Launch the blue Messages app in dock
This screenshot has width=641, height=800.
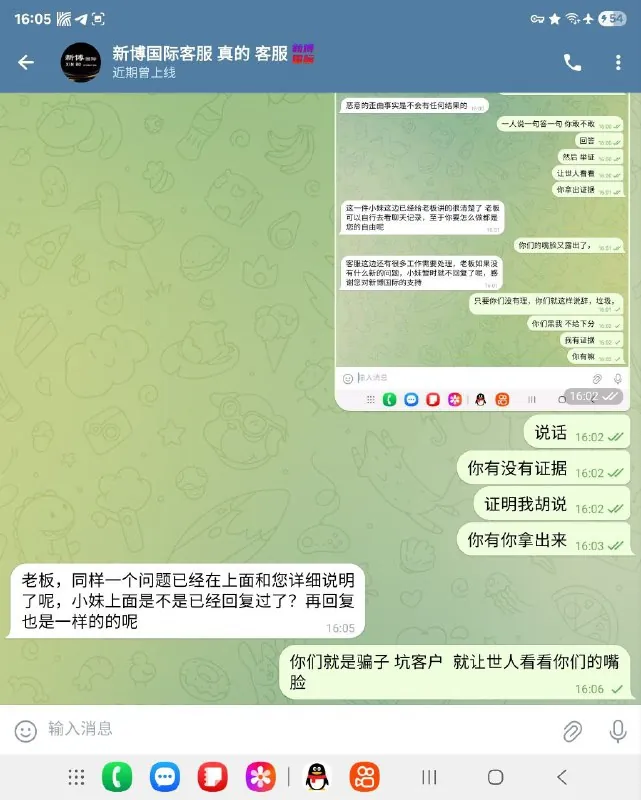point(164,777)
